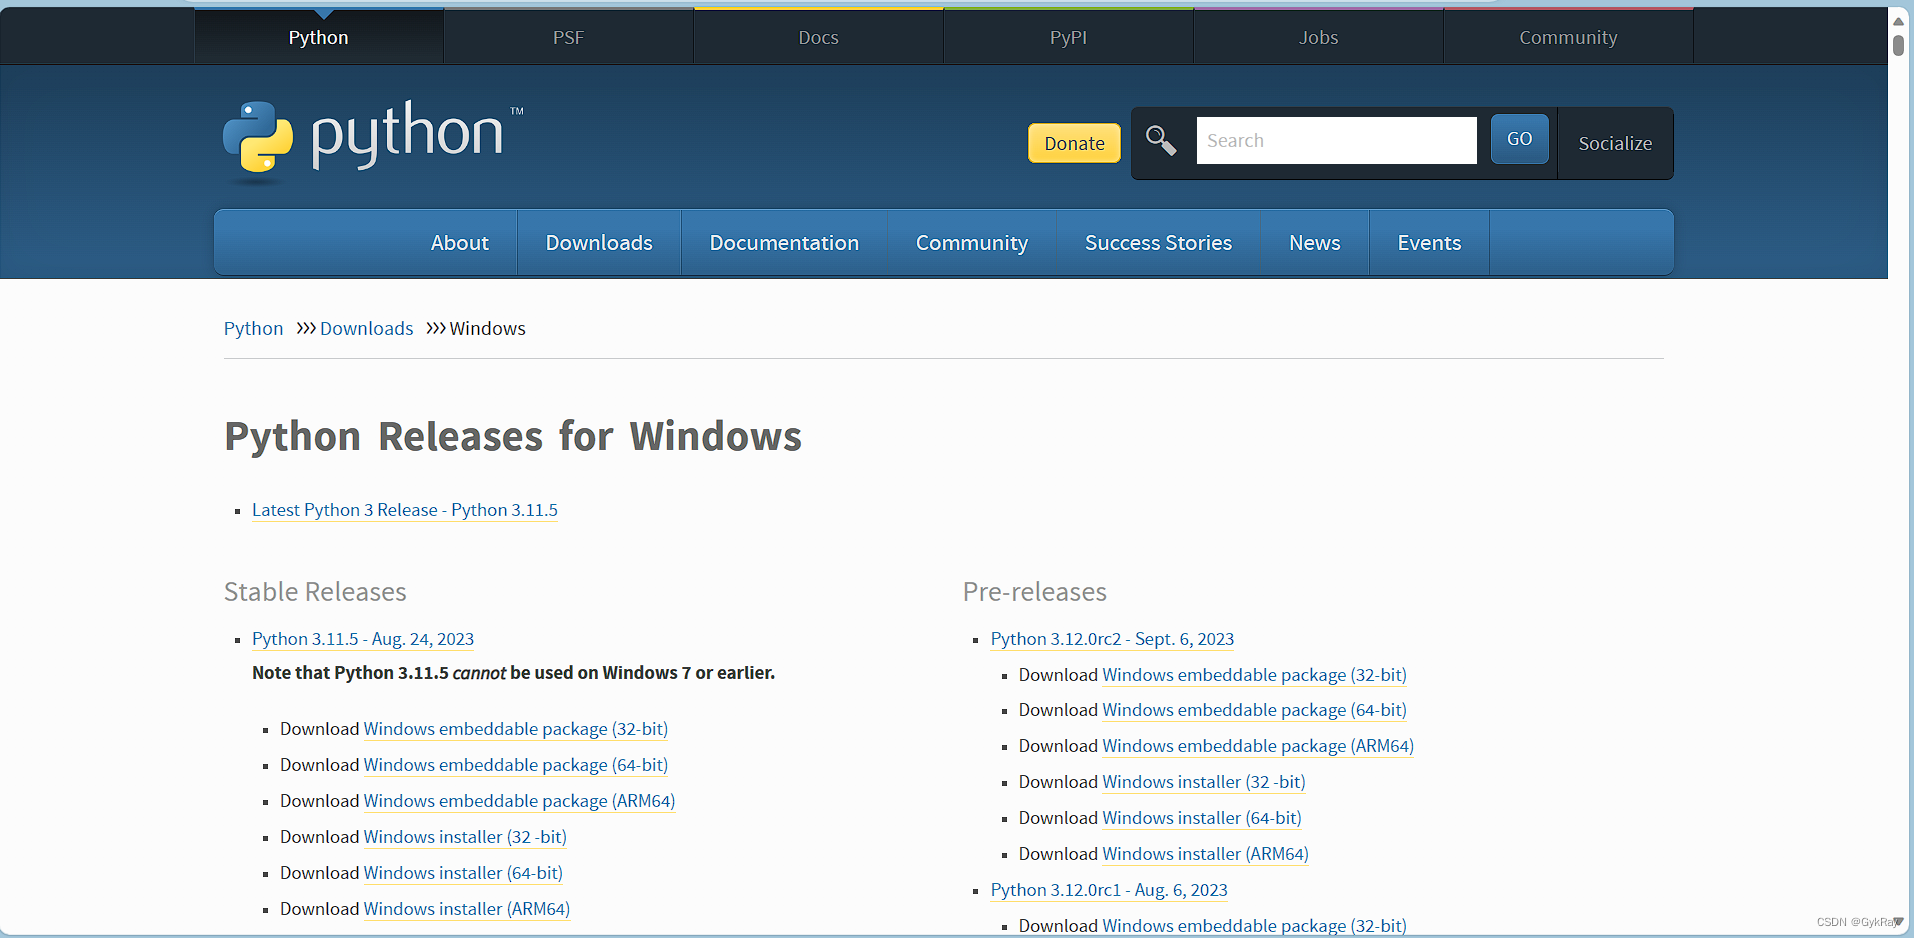
Task: Click the magnifying glass search icon
Action: point(1161,141)
